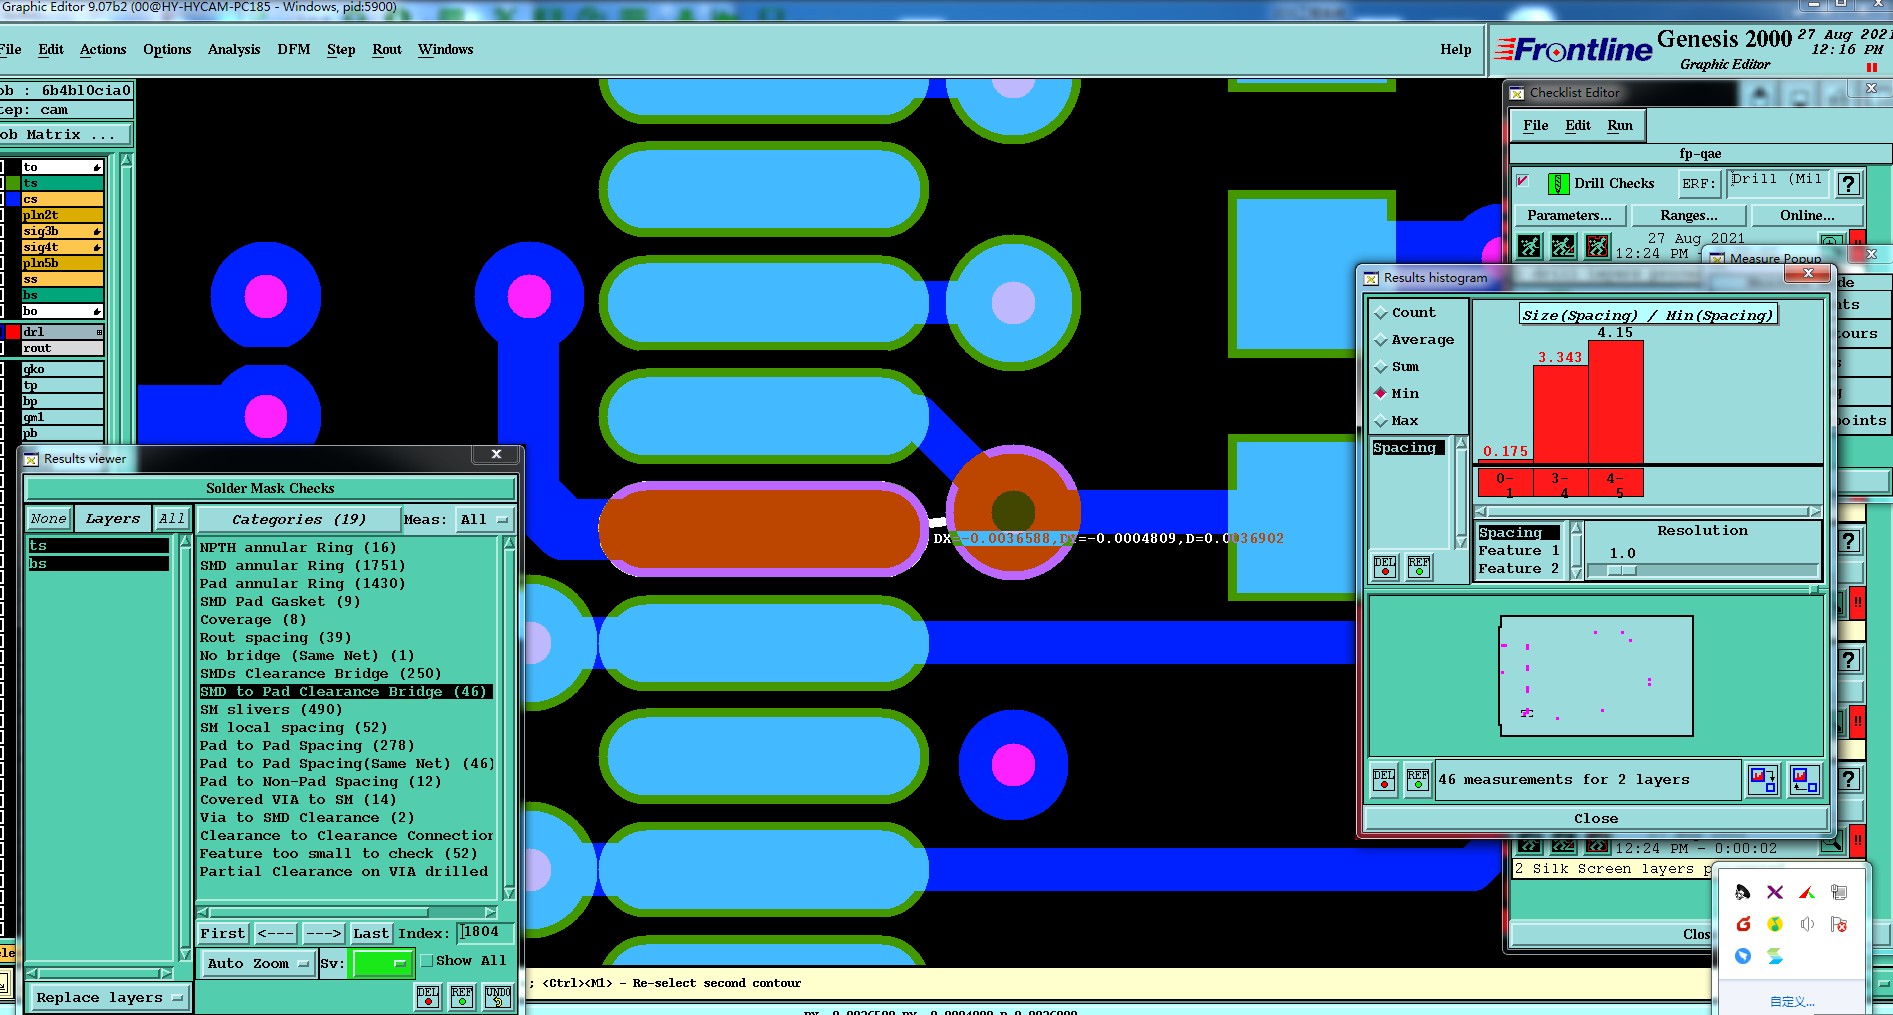The image size is (1893, 1015).
Task: Click right arrow of categories horizontal scrollbar
Action: pos(490,912)
